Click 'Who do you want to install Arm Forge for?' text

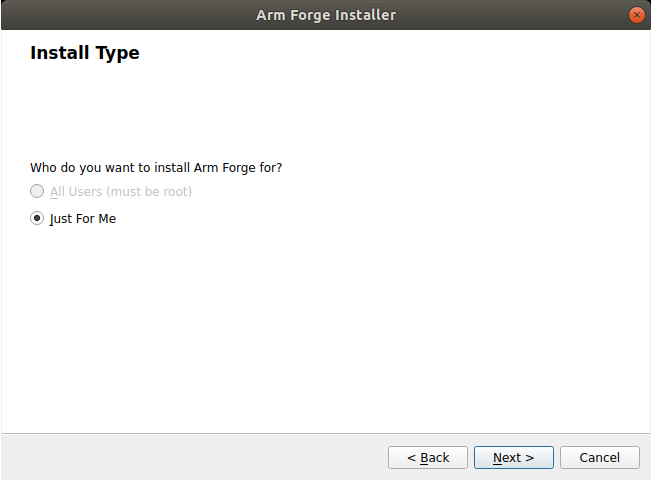[x=156, y=168]
